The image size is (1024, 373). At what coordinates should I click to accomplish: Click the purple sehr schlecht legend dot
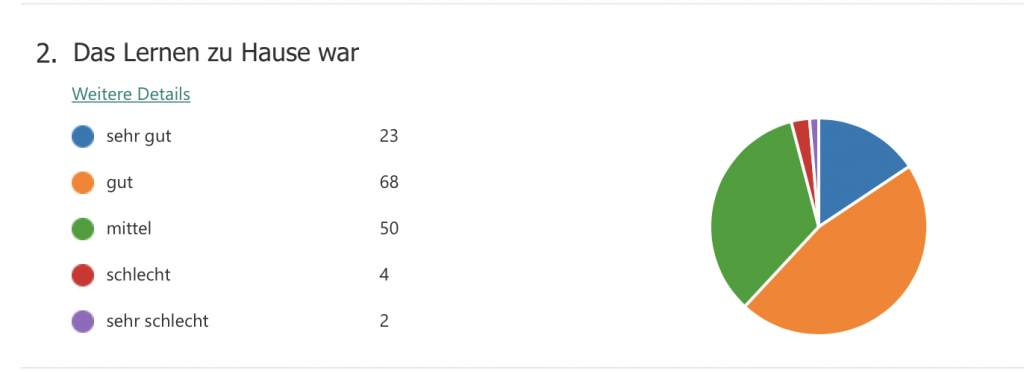tap(83, 321)
